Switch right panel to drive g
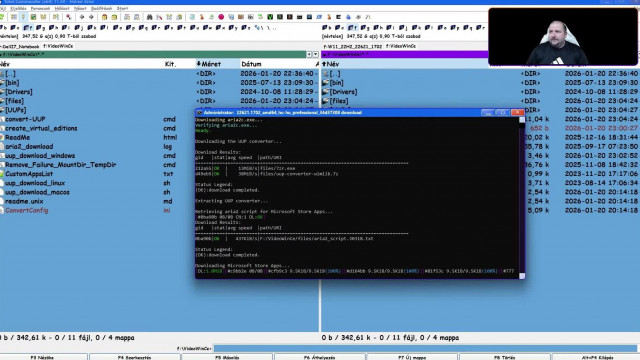The width and height of the screenshot is (640, 360). click(365, 28)
